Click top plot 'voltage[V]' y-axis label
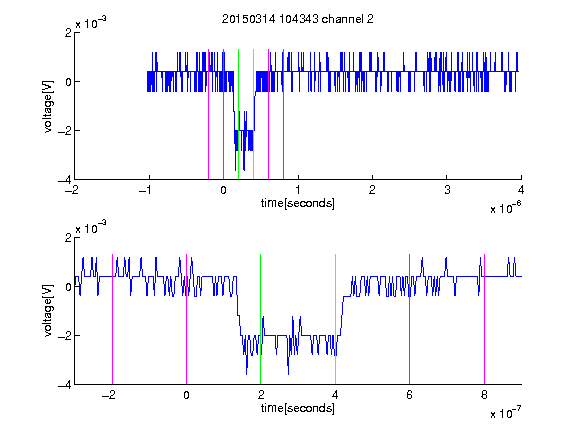 tap(48, 106)
